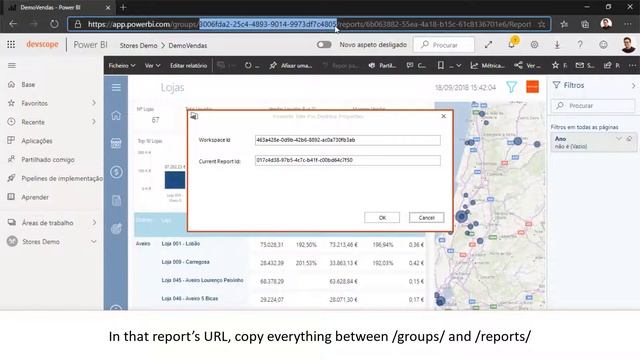
Task: Click Cancel in the properties dialog
Action: [x=427, y=218]
